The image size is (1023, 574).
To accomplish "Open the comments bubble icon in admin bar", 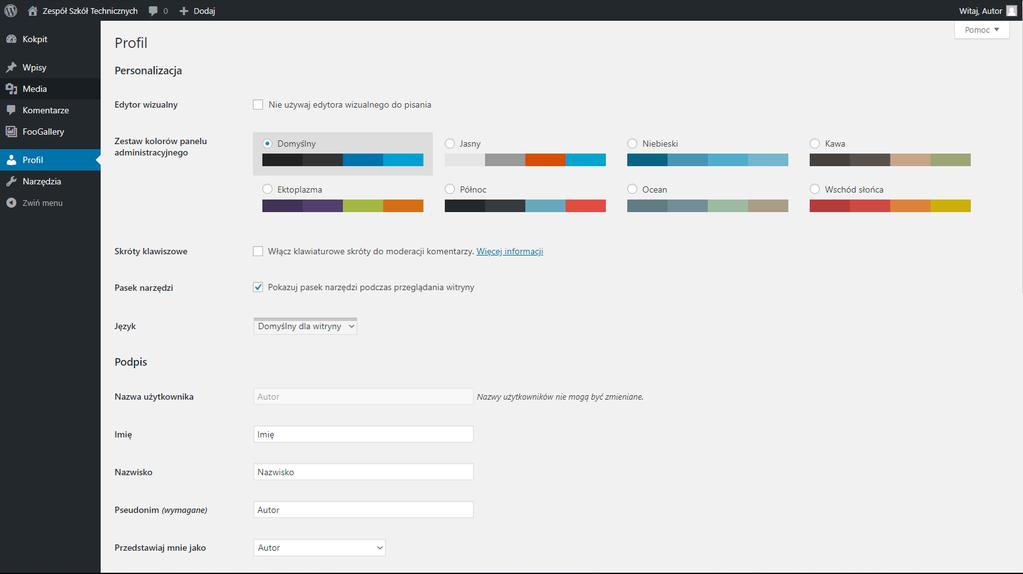I will [x=153, y=10].
